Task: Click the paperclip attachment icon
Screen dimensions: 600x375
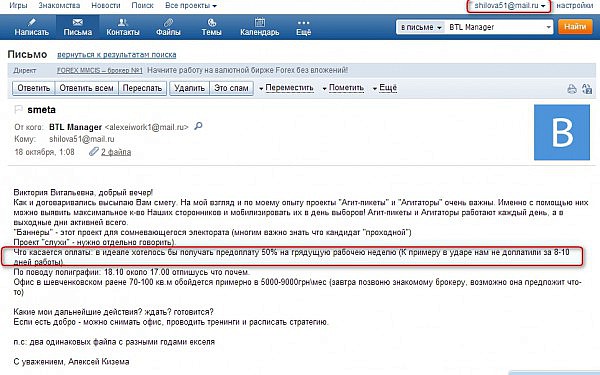Action: tap(94, 152)
